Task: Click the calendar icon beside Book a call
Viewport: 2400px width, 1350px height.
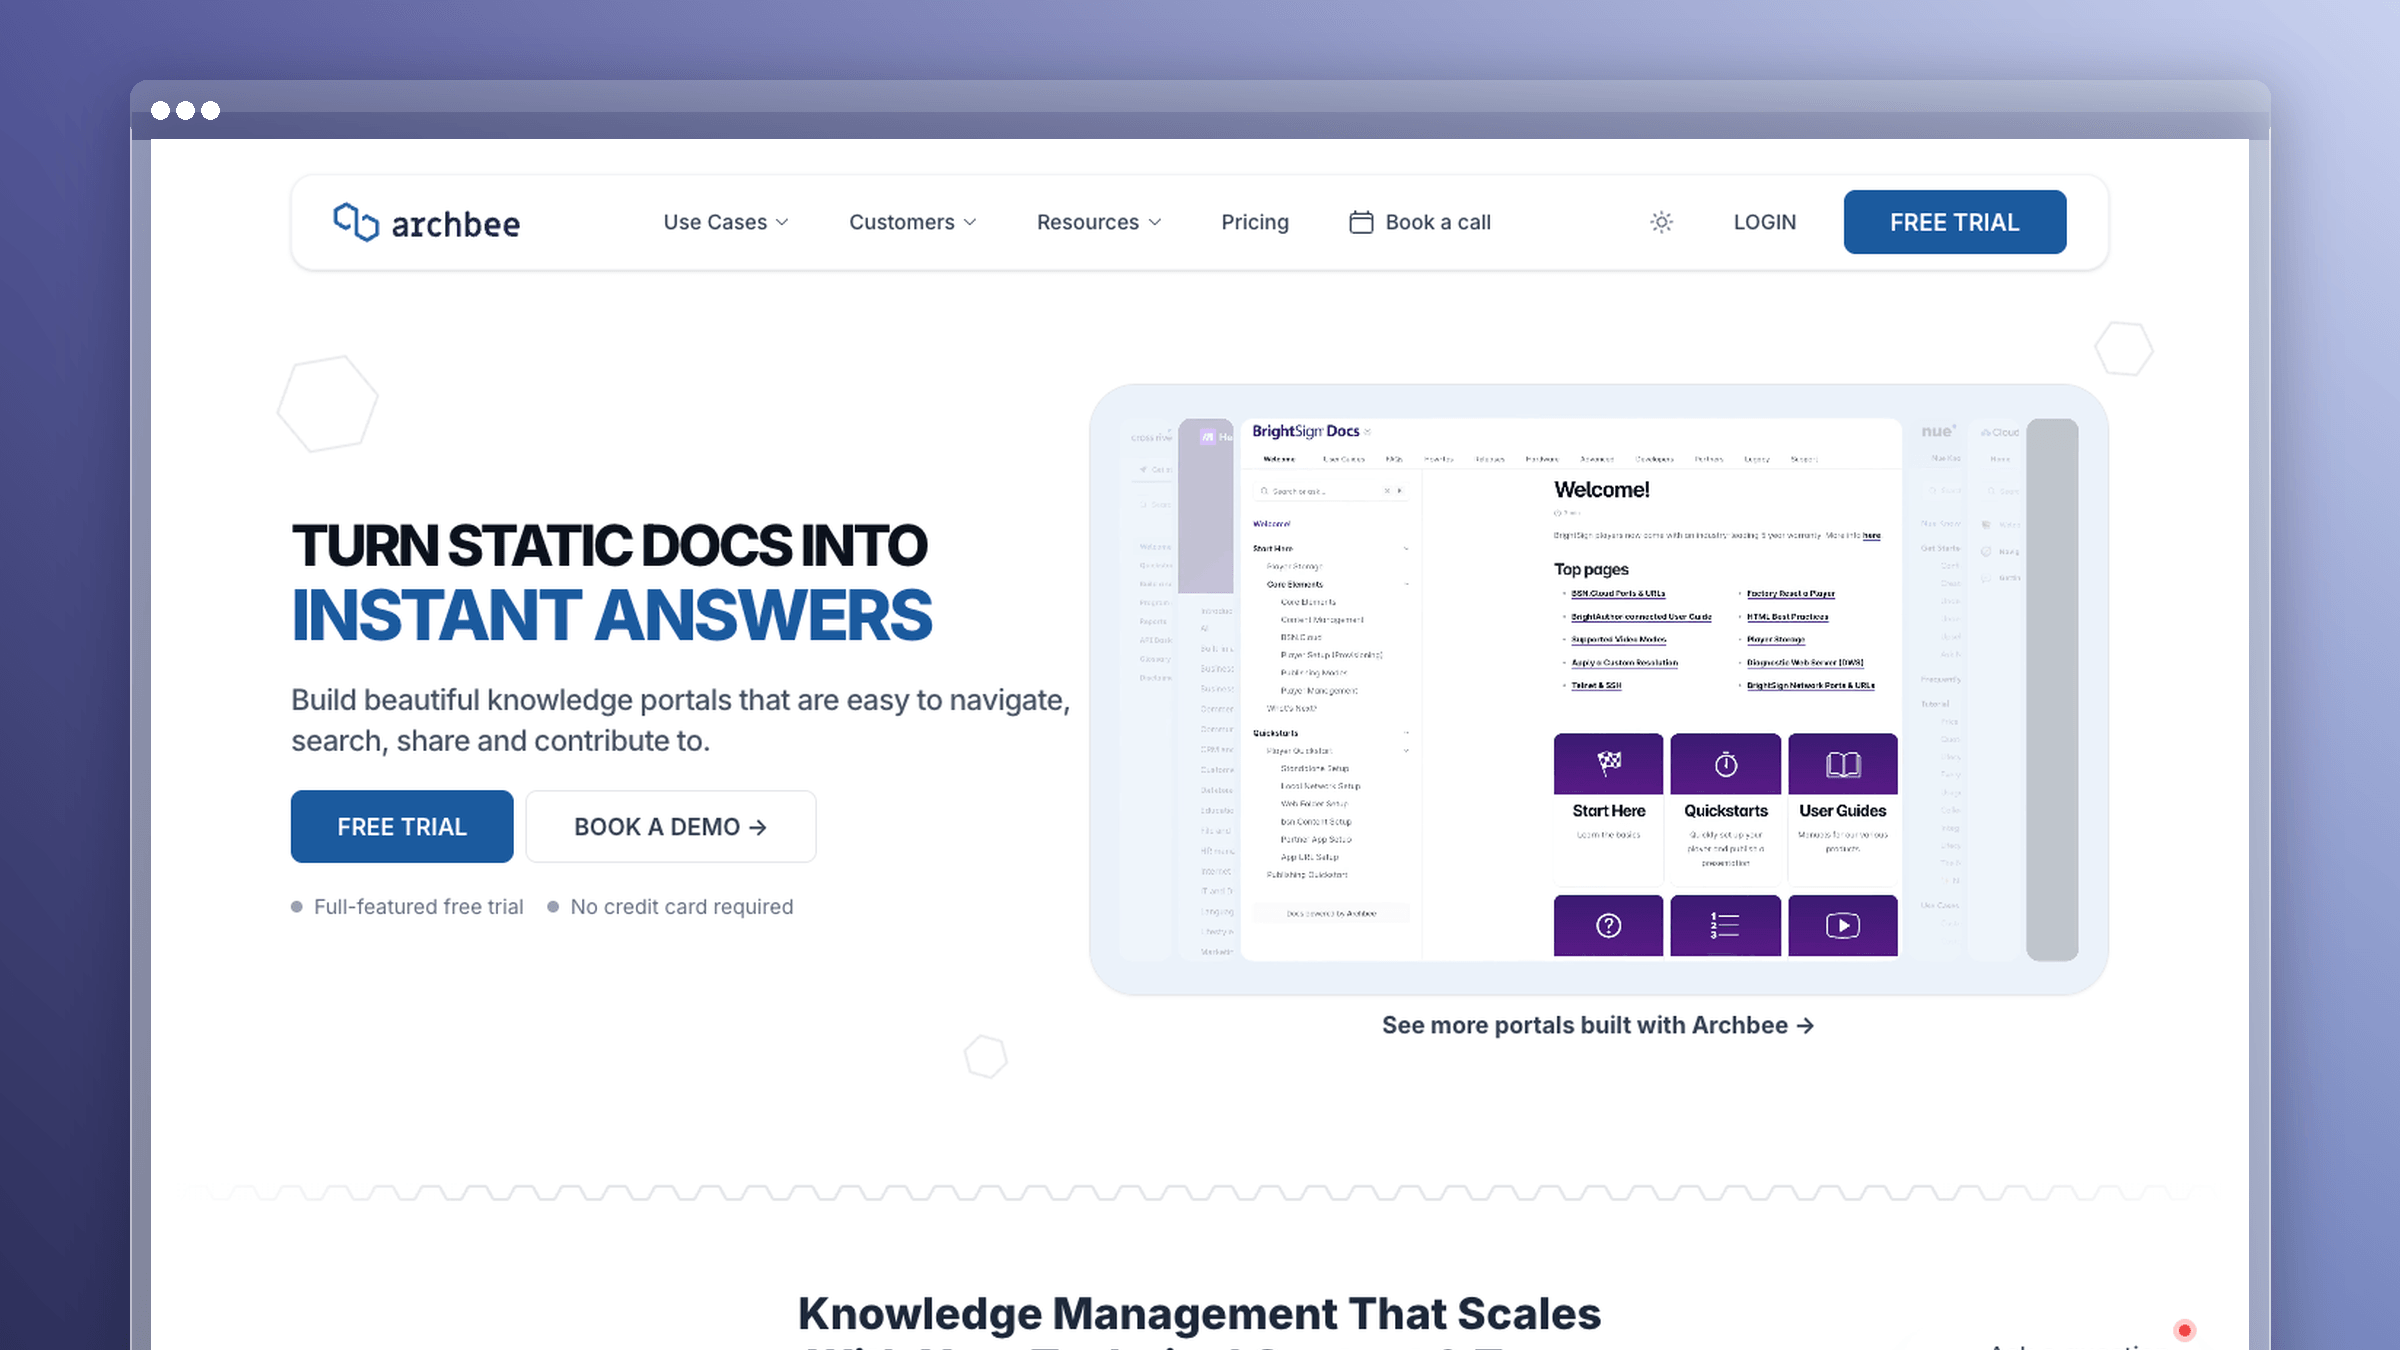Action: point(1361,222)
